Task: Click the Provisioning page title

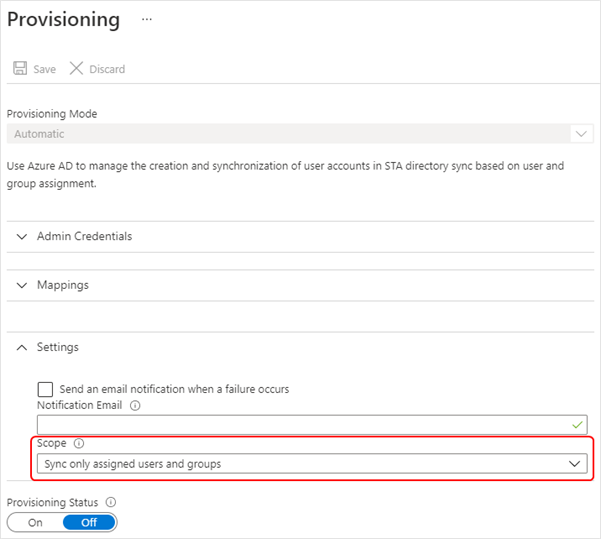Action: pos(63,19)
